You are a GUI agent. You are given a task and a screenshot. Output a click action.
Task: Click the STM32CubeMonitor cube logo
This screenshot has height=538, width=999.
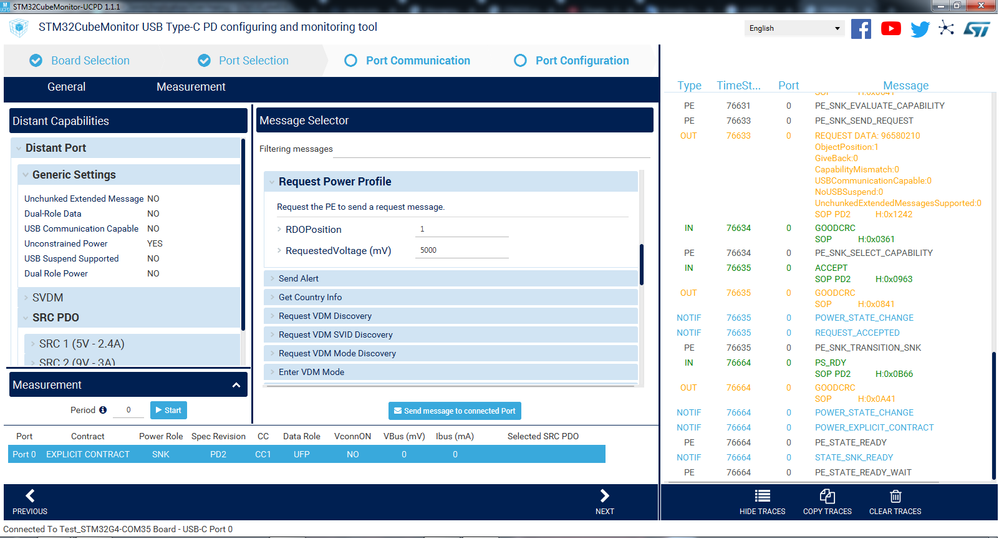click(x=19, y=28)
